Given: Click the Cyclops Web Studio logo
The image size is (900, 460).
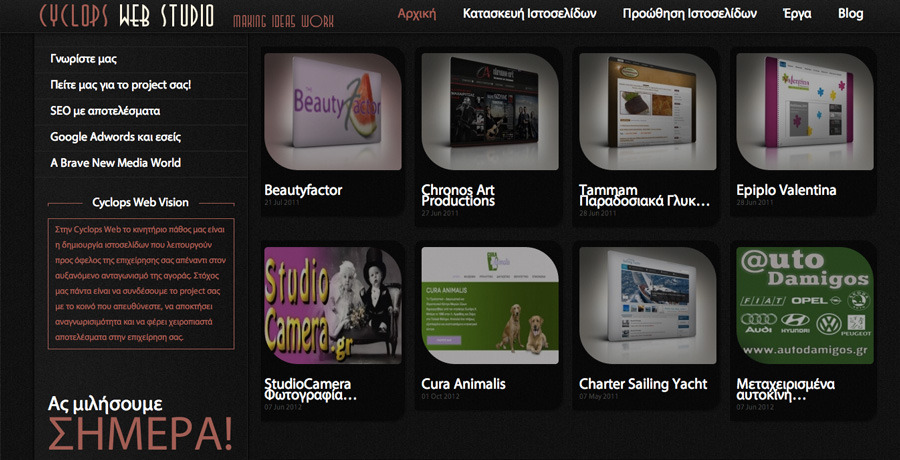Looking at the screenshot, I should click(126, 16).
